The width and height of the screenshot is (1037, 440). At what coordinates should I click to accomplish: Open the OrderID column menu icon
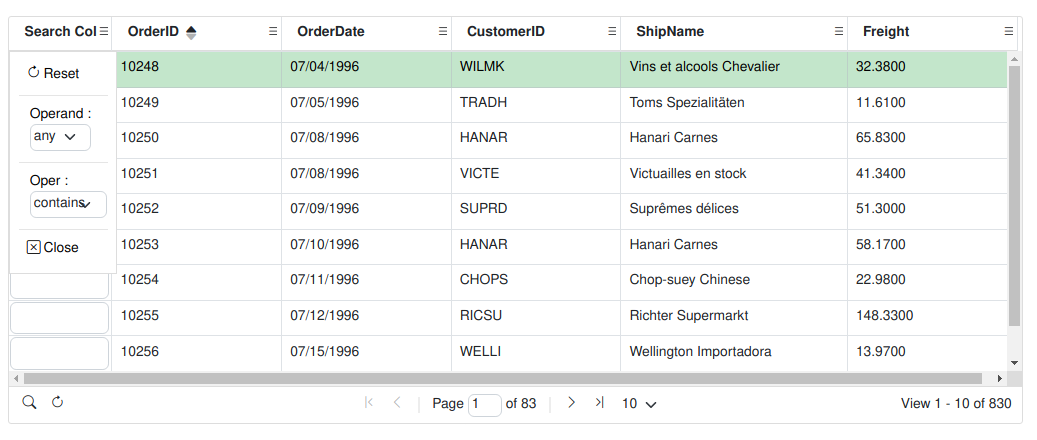273,32
